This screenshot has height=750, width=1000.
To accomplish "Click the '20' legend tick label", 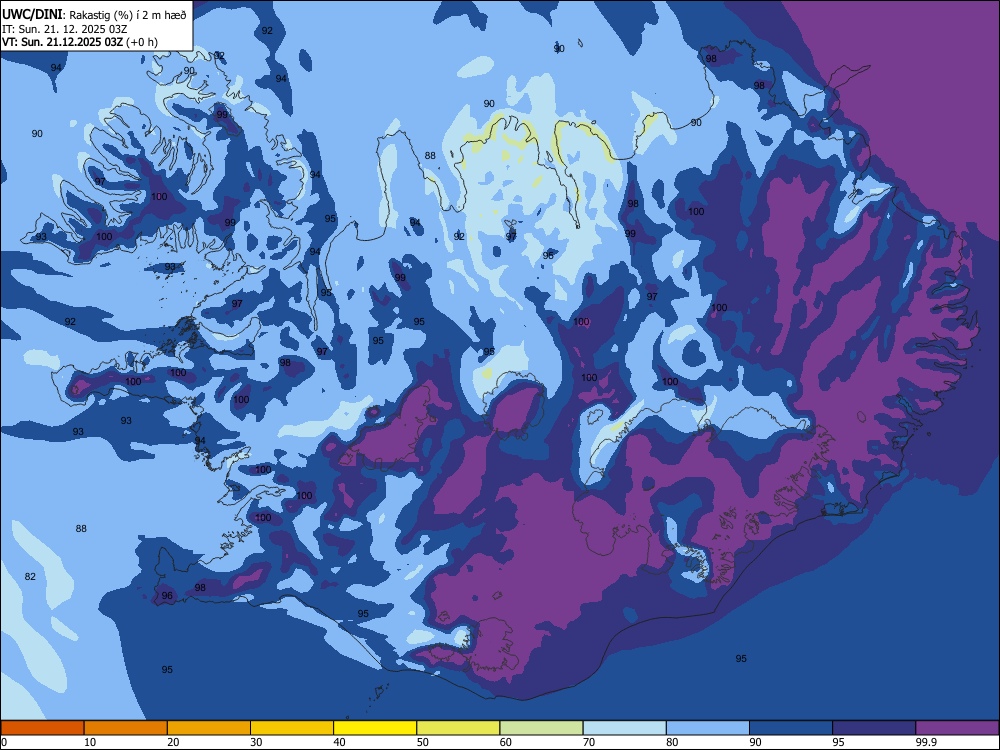I will pyautogui.click(x=173, y=742).
